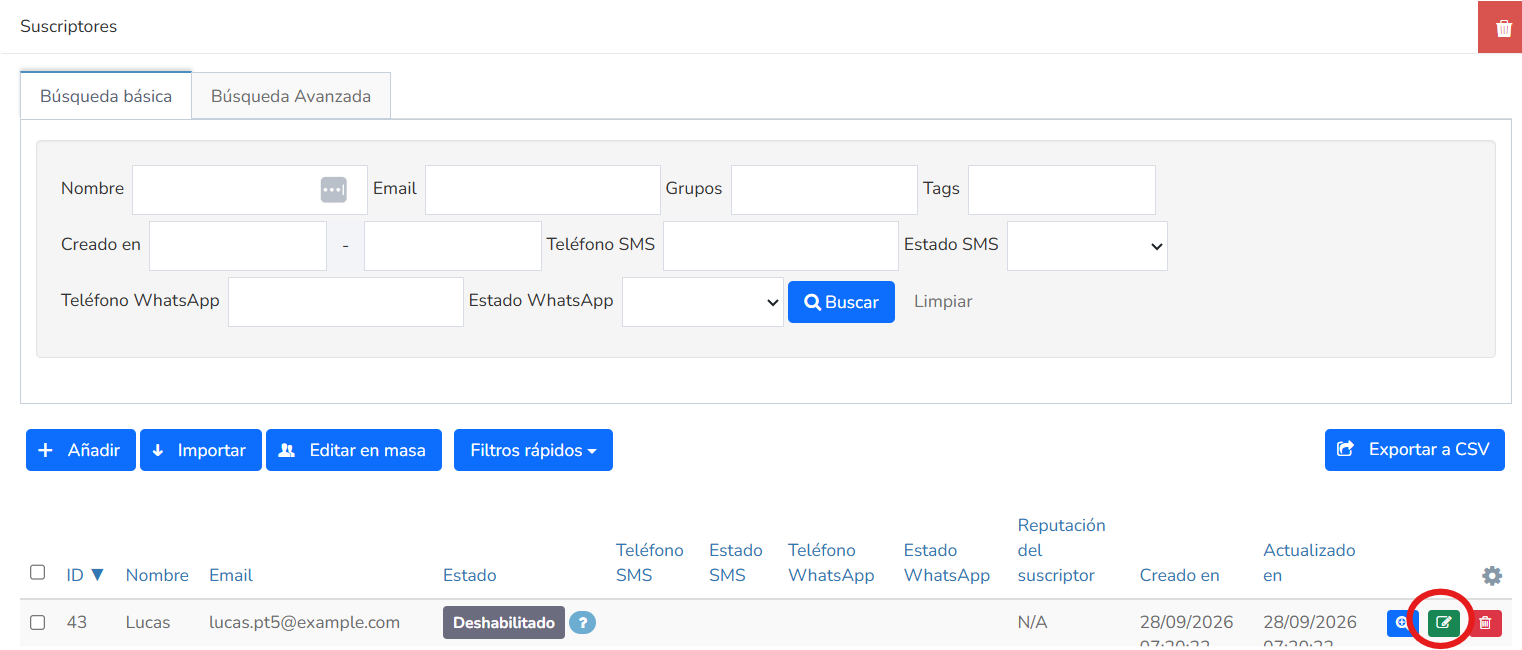Image resolution: width=1522 pixels, height=650 pixels.
Task: Click Exportar a CSV button
Action: 1415,449
